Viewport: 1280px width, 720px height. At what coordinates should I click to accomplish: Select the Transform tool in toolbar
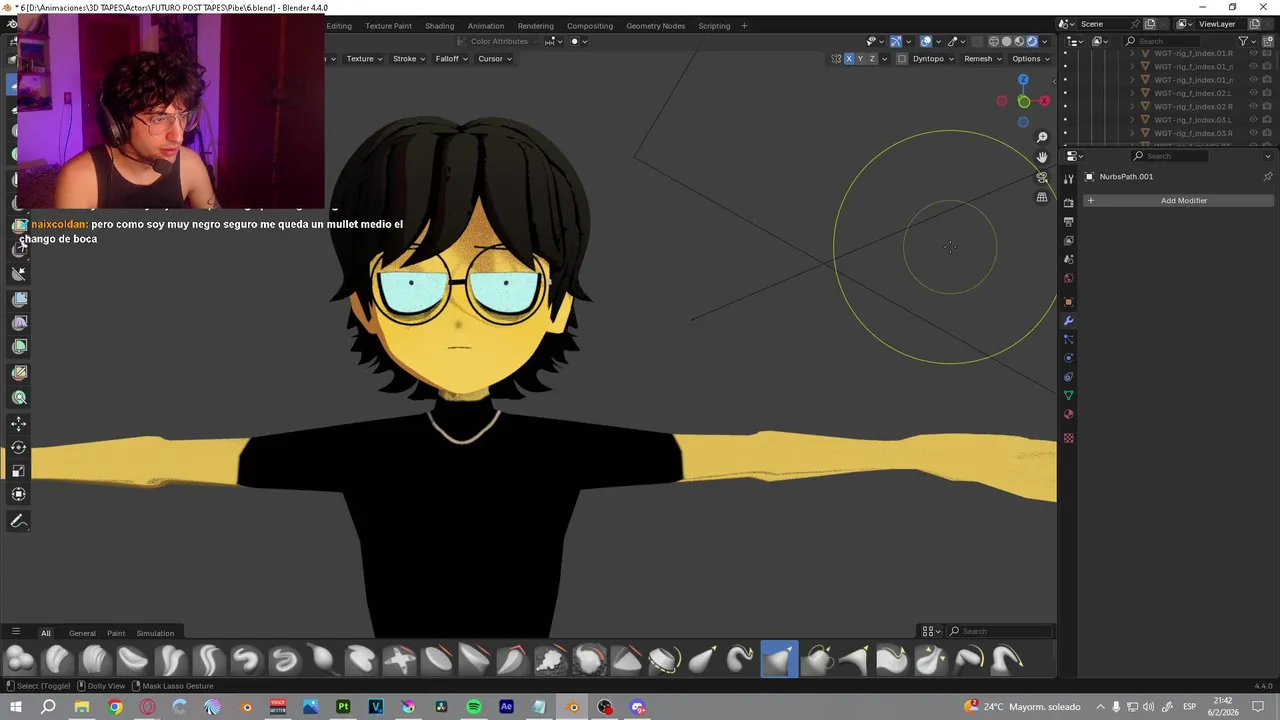(x=19, y=494)
